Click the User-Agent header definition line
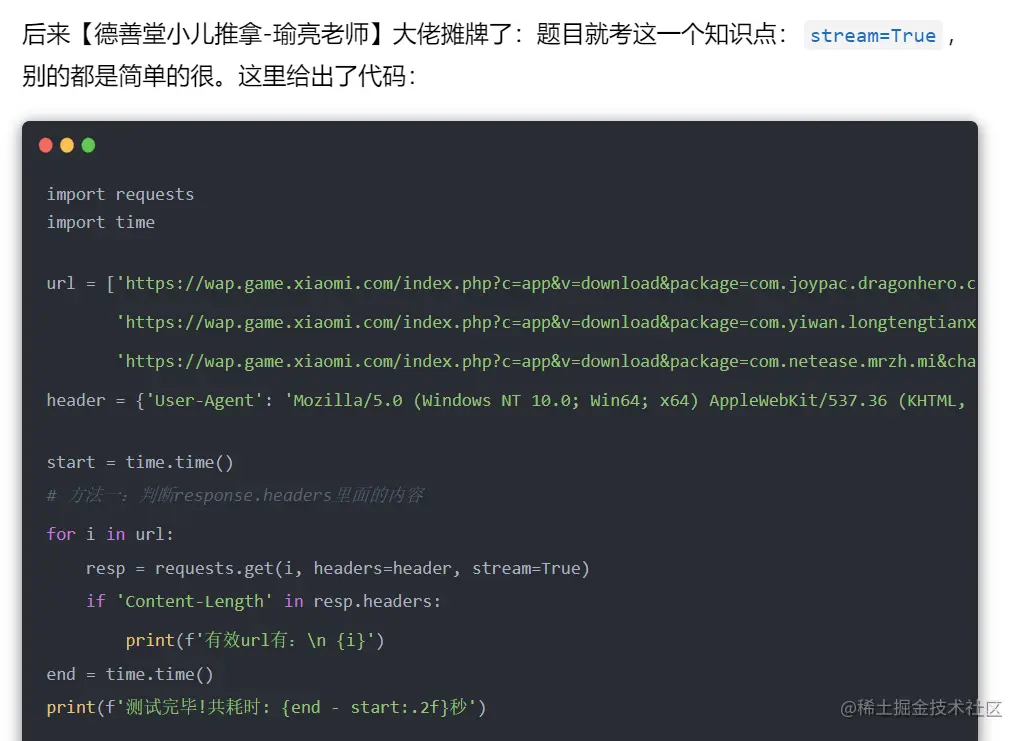This screenshot has width=1024, height=741. (x=500, y=400)
